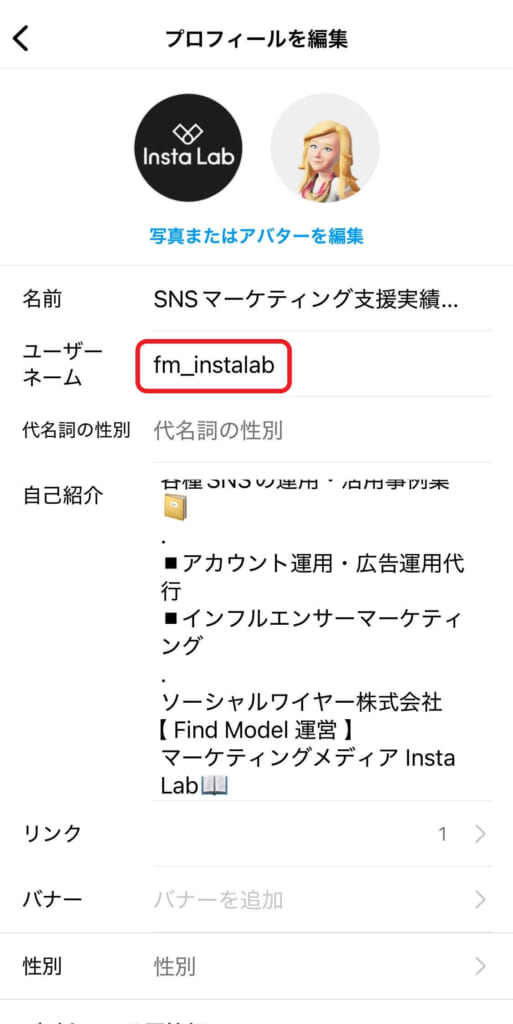Viewport: 513px width, 1024px height.
Task: Tap the 性別 value placeholder
Action: click(x=174, y=966)
